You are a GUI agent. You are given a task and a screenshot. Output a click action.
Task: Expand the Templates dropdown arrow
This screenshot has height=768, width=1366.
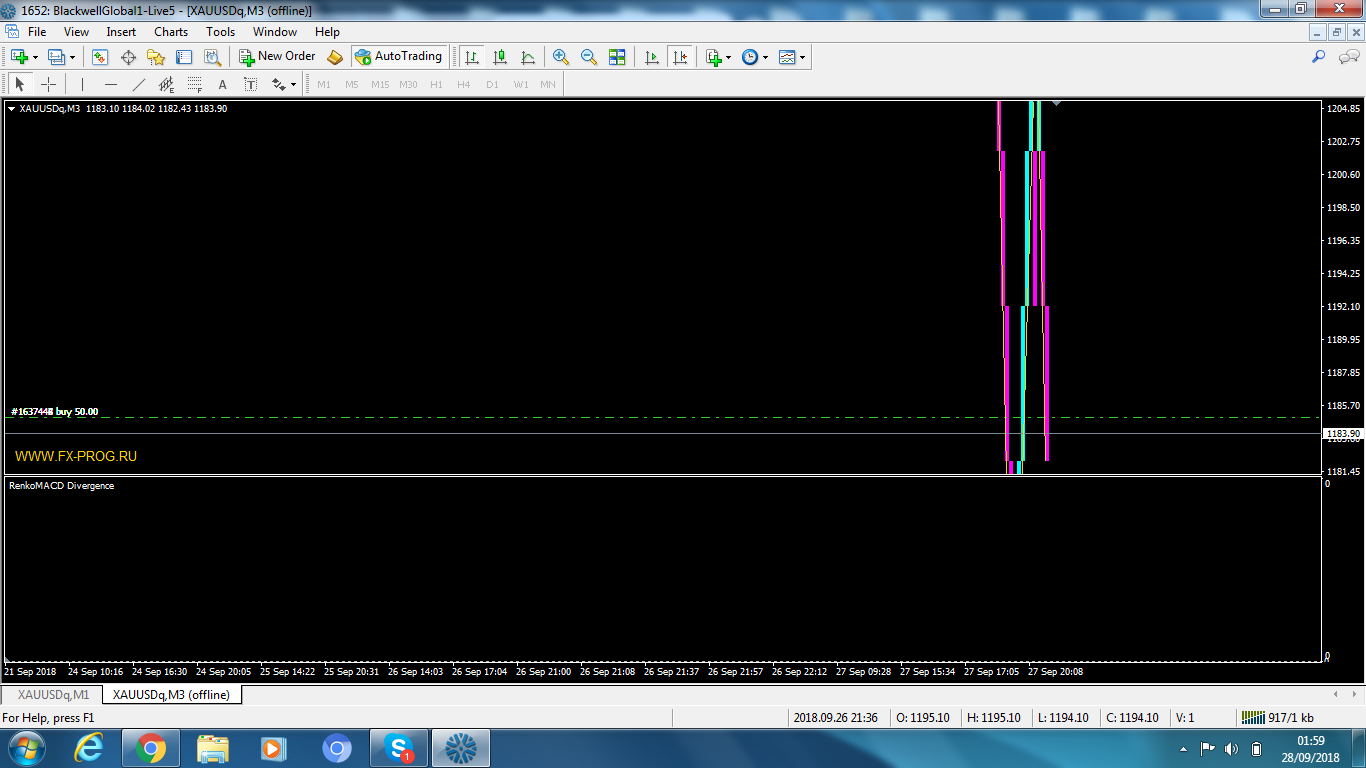coord(802,57)
